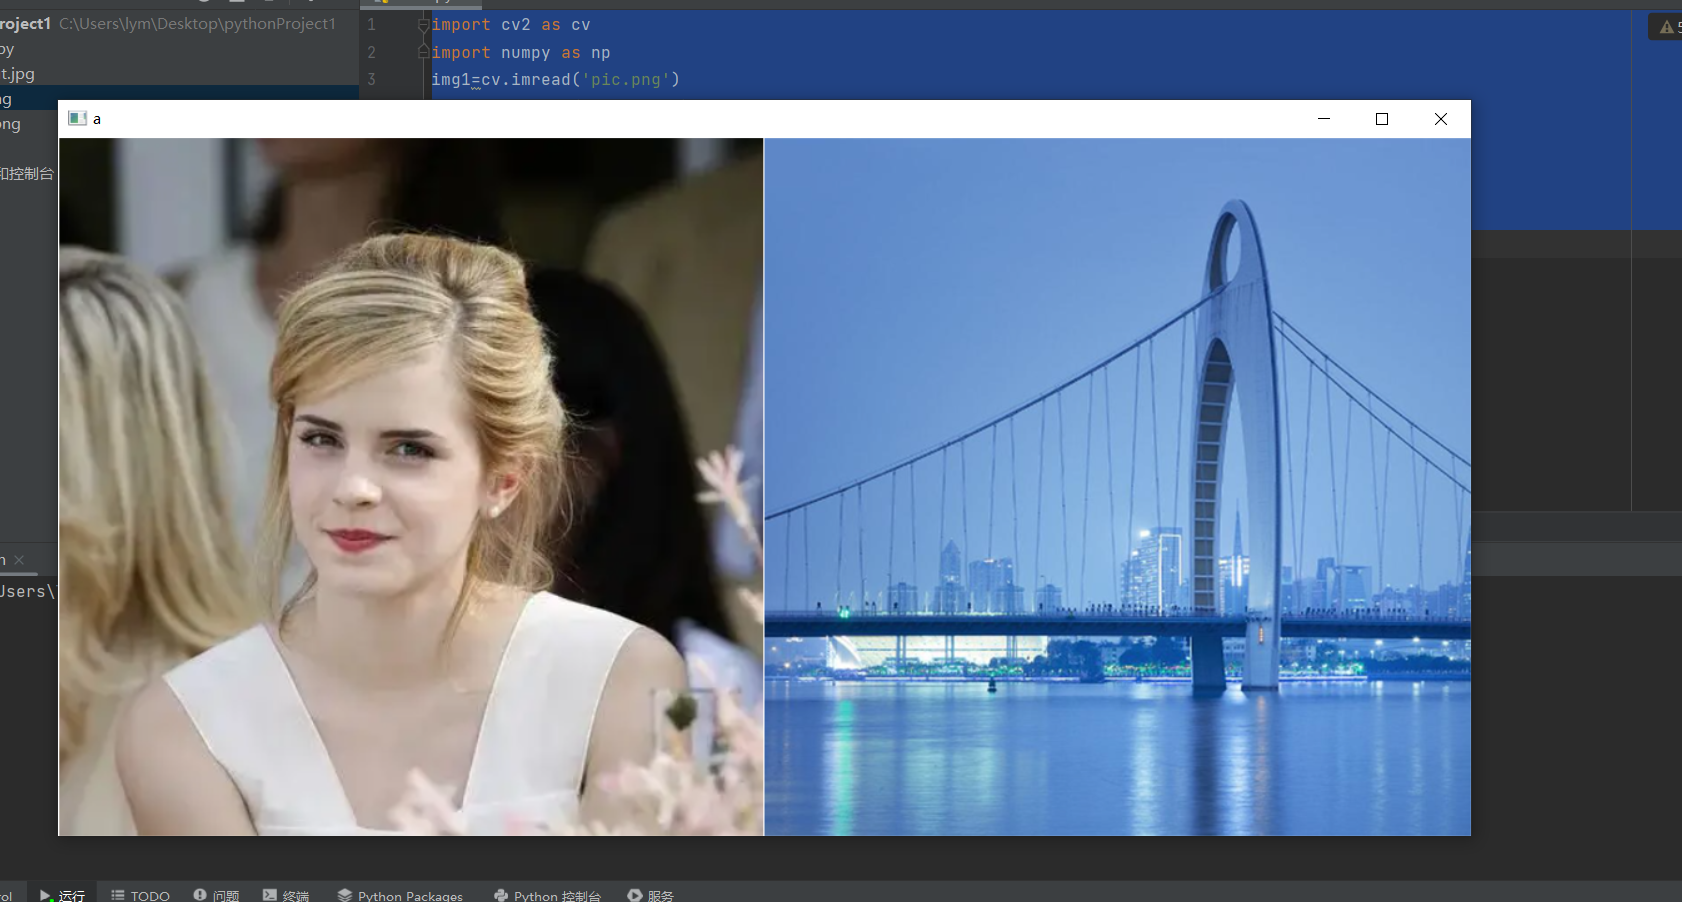Click the blue suspension bridge image

point(1117,486)
